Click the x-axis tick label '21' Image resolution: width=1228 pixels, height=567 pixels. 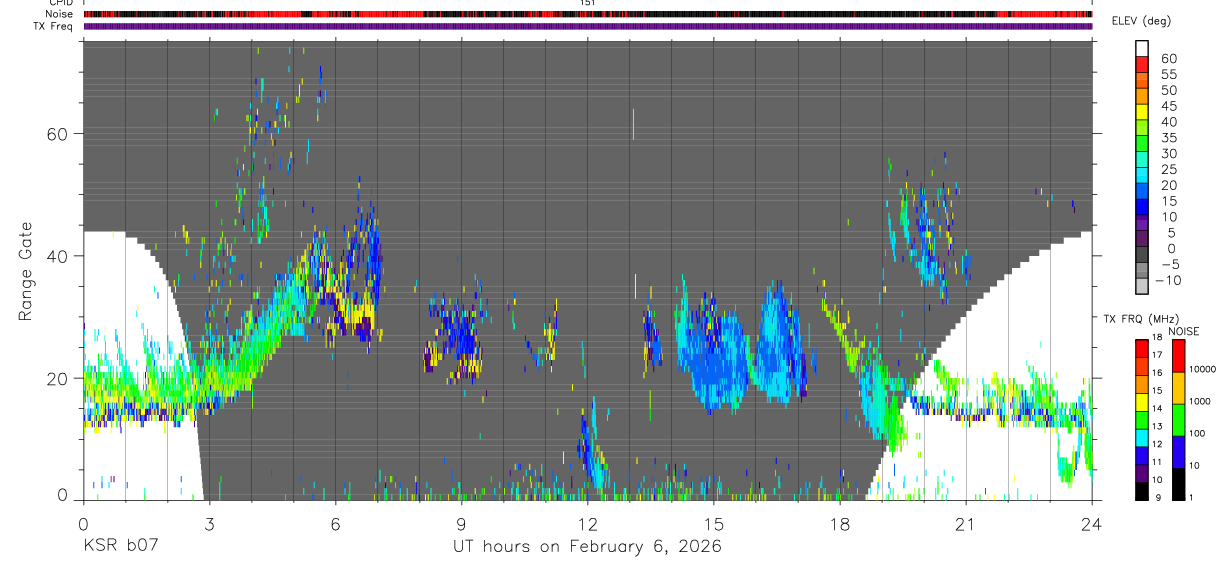point(965,524)
